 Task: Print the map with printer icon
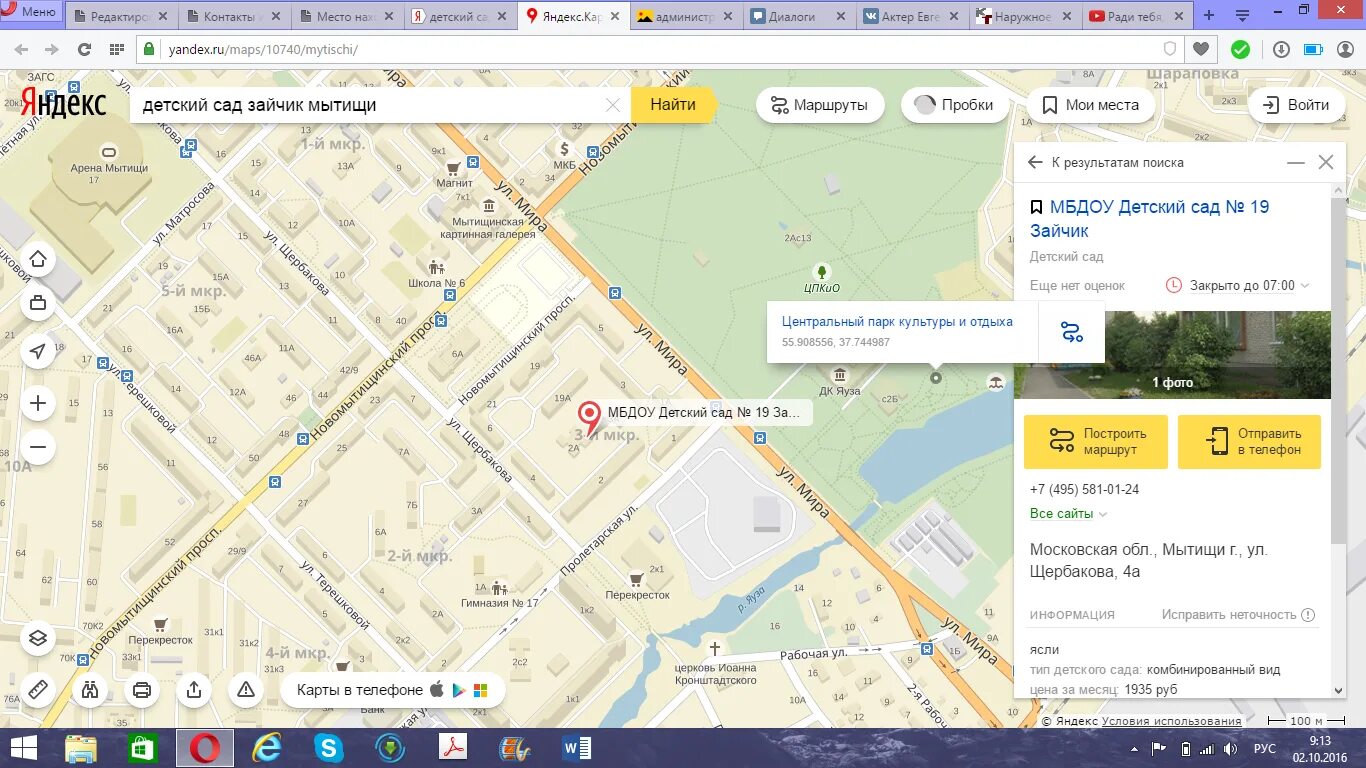[x=142, y=690]
